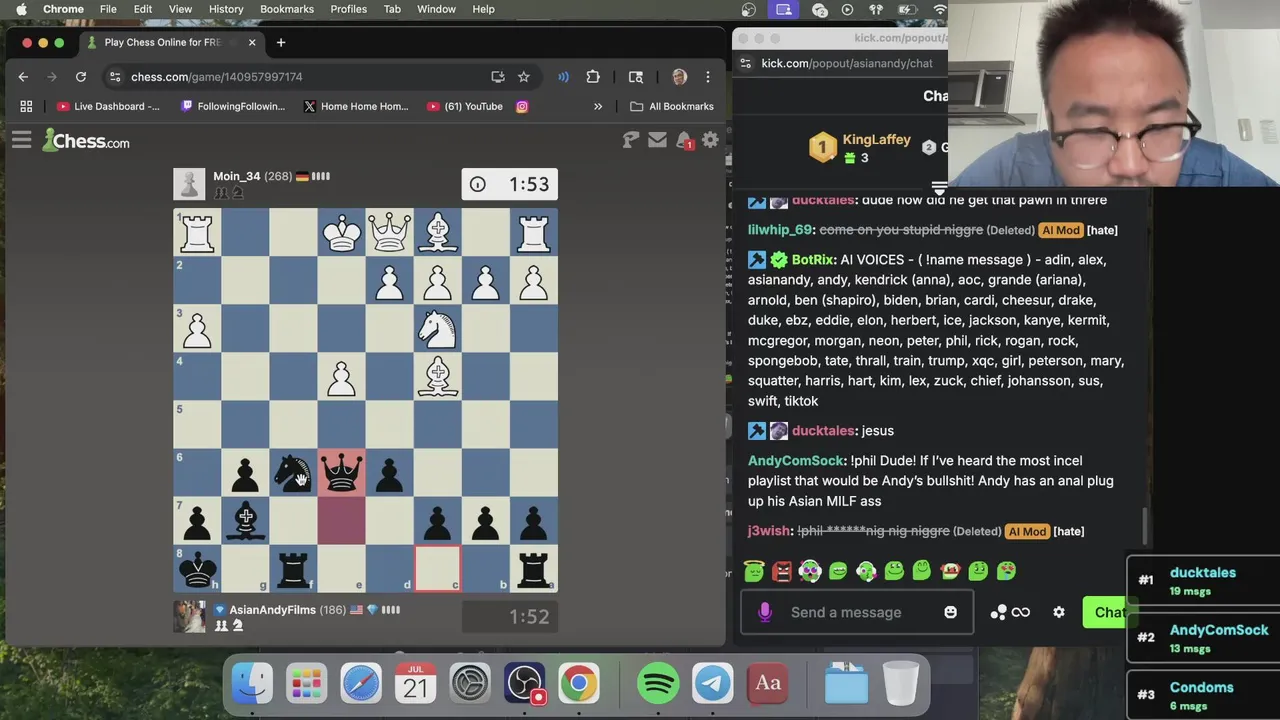Image resolution: width=1280 pixels, height=720 pixels.
Task: View site information icon in Chrome address bar
Action: coord(115,77)
